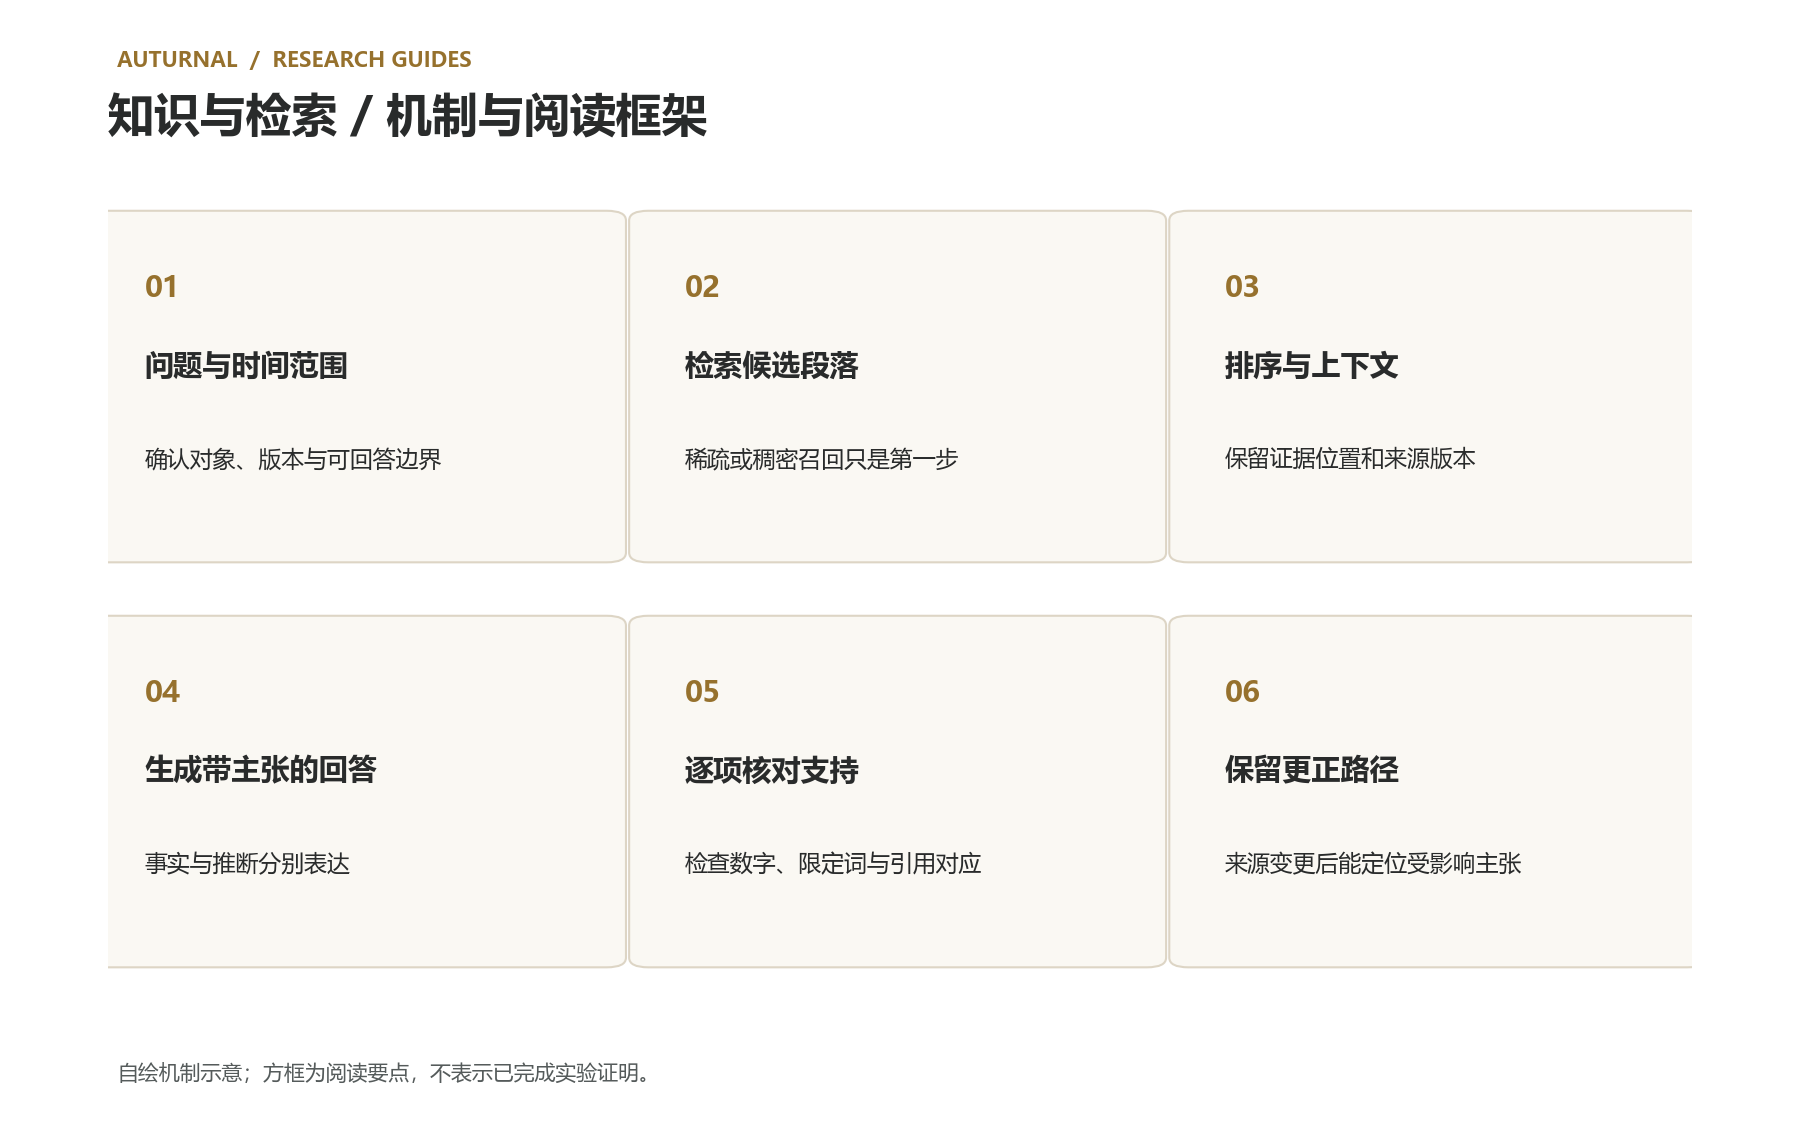Click the description 稀疏或稠密召回只是第一步
Viewport: 1800px width, 1125px height.
pos(821,459)
